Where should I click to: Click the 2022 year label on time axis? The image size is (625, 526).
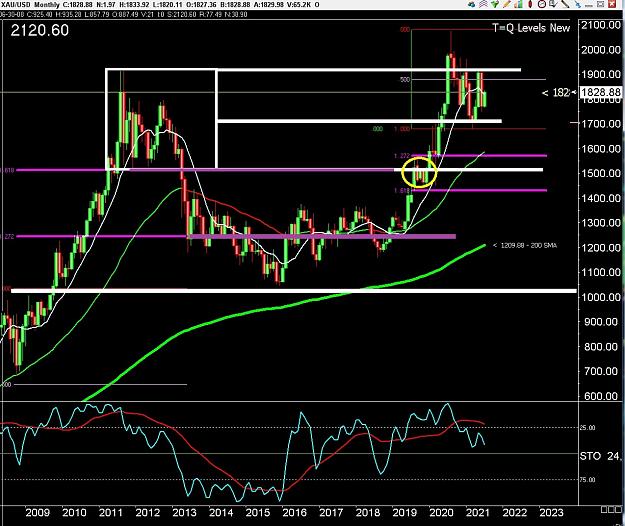(515, 512)
